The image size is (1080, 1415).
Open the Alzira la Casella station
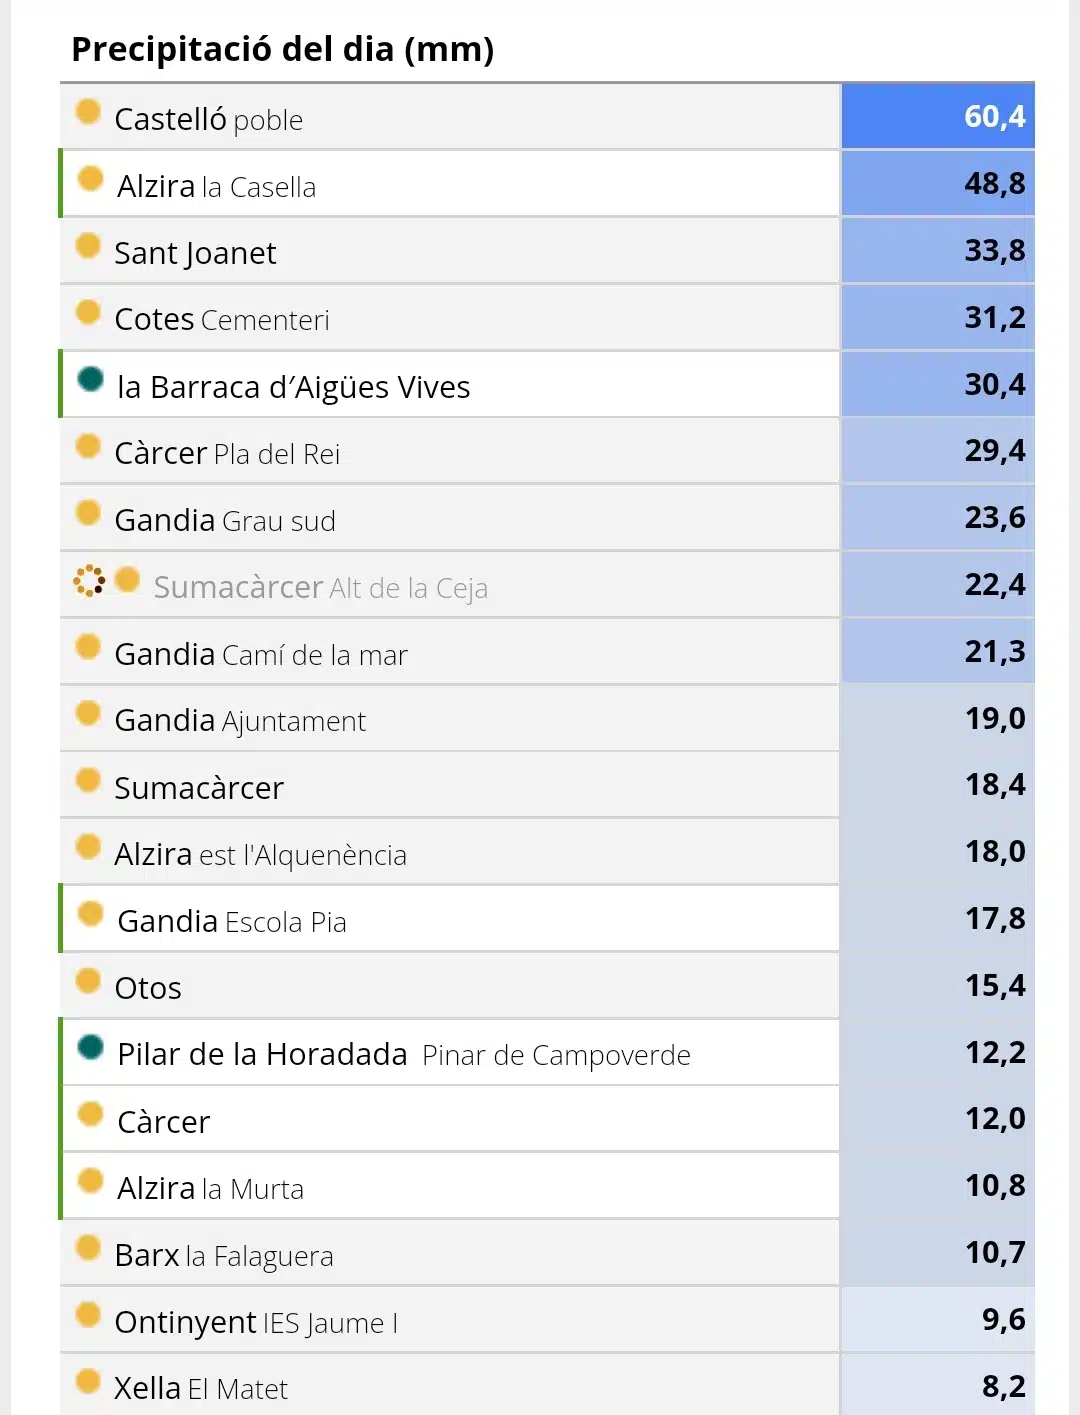pyautogui.click(x=449, y=184)
